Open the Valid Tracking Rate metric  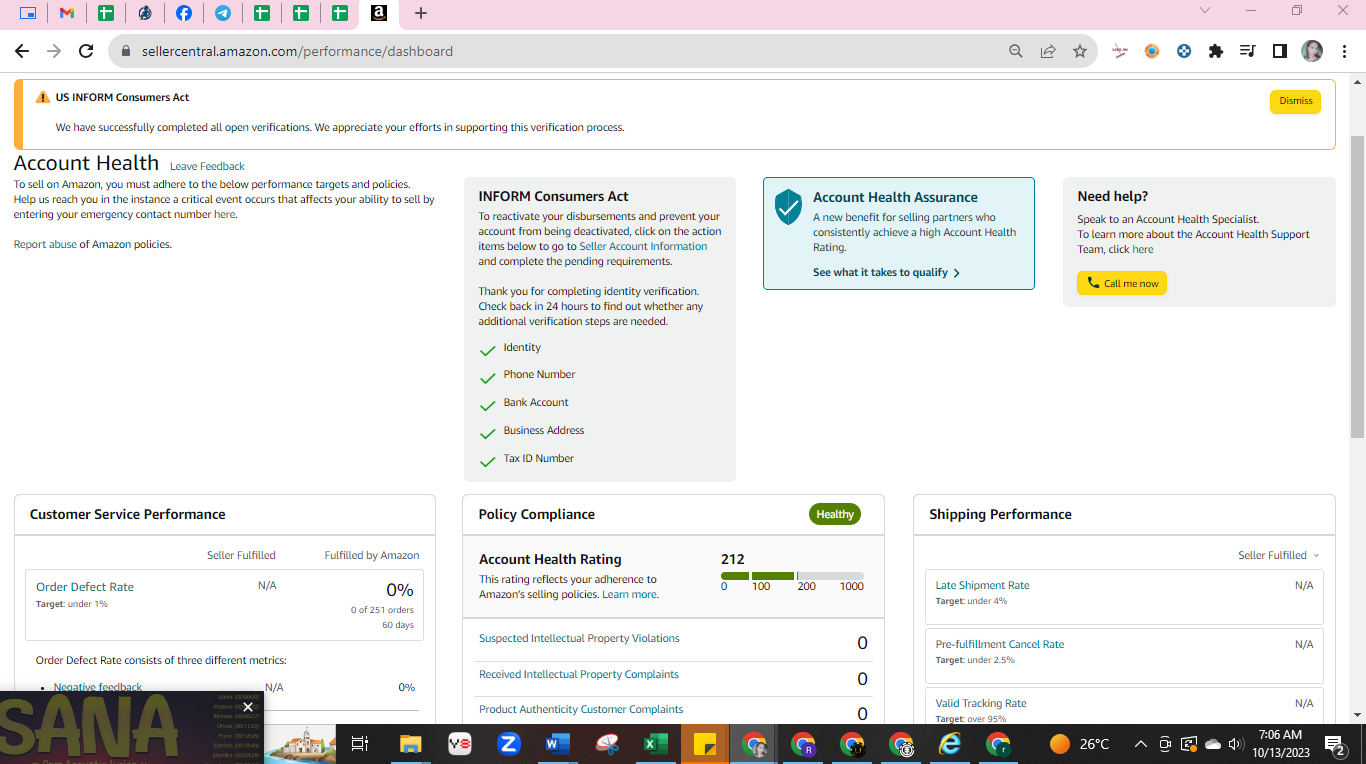coord(981,703)
